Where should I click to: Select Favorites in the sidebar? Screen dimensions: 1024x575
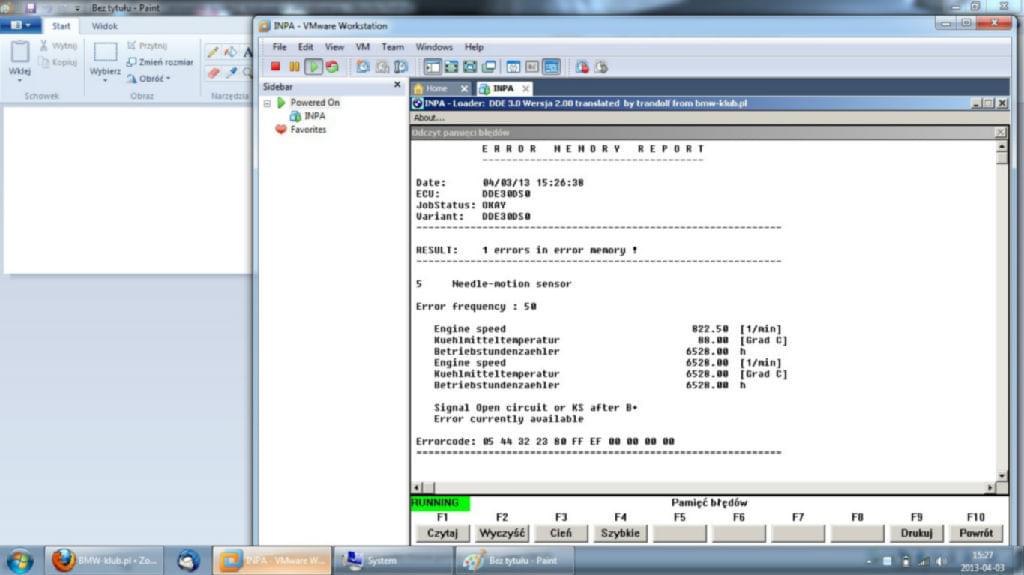[301, 129]
